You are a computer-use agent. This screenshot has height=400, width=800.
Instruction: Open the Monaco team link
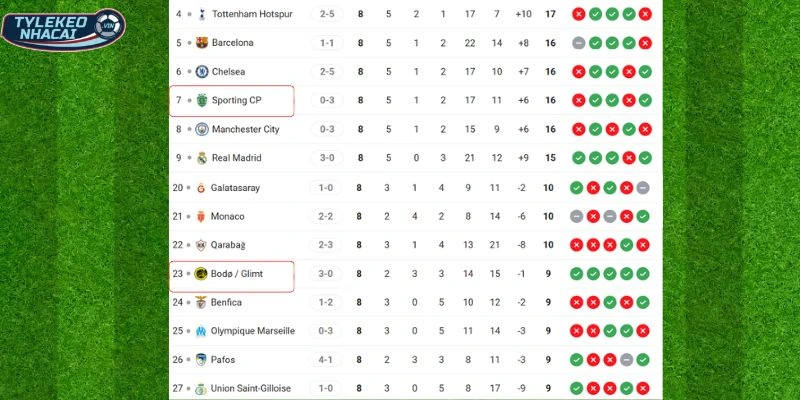pos(228,216)
